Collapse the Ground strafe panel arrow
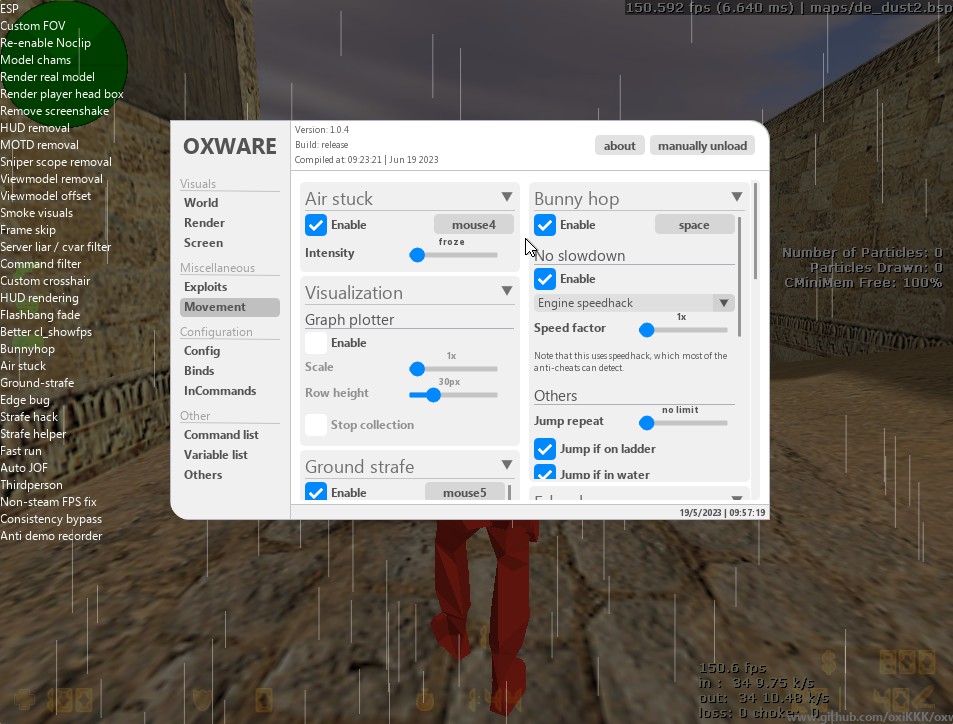Image resolution: width=953 pixels, height=724 pixels. tap(507, 465)
